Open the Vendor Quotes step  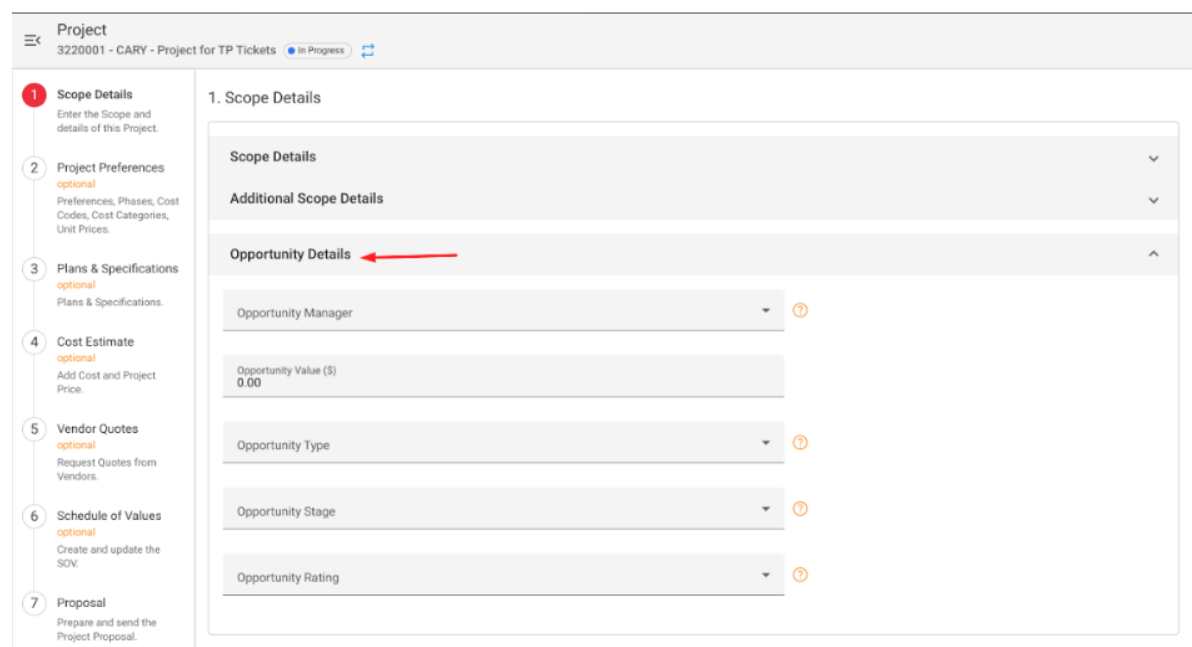pyautogui.click(x=97, y=429)
